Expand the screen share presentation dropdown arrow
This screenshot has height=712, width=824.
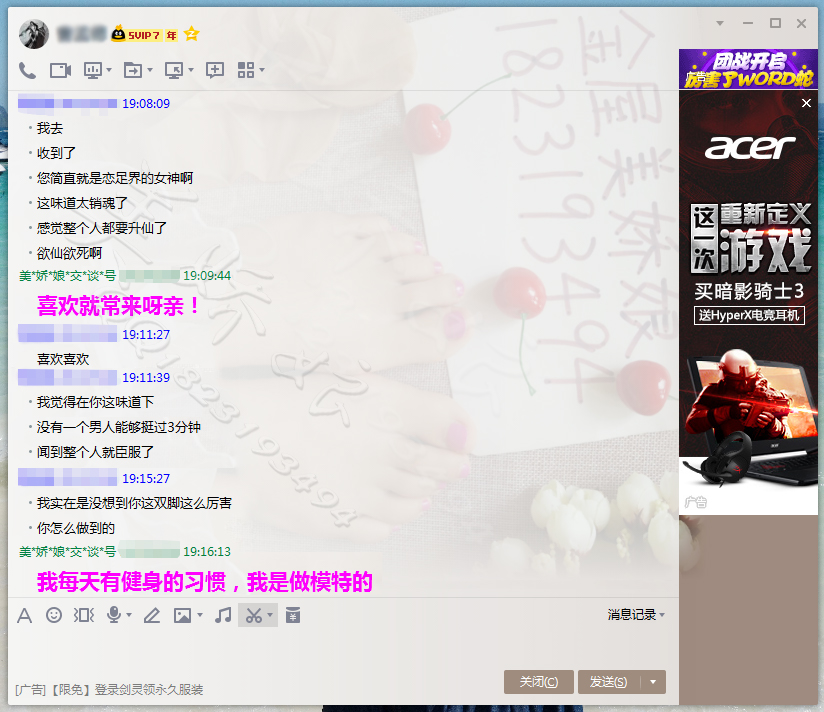pos(109,71)
